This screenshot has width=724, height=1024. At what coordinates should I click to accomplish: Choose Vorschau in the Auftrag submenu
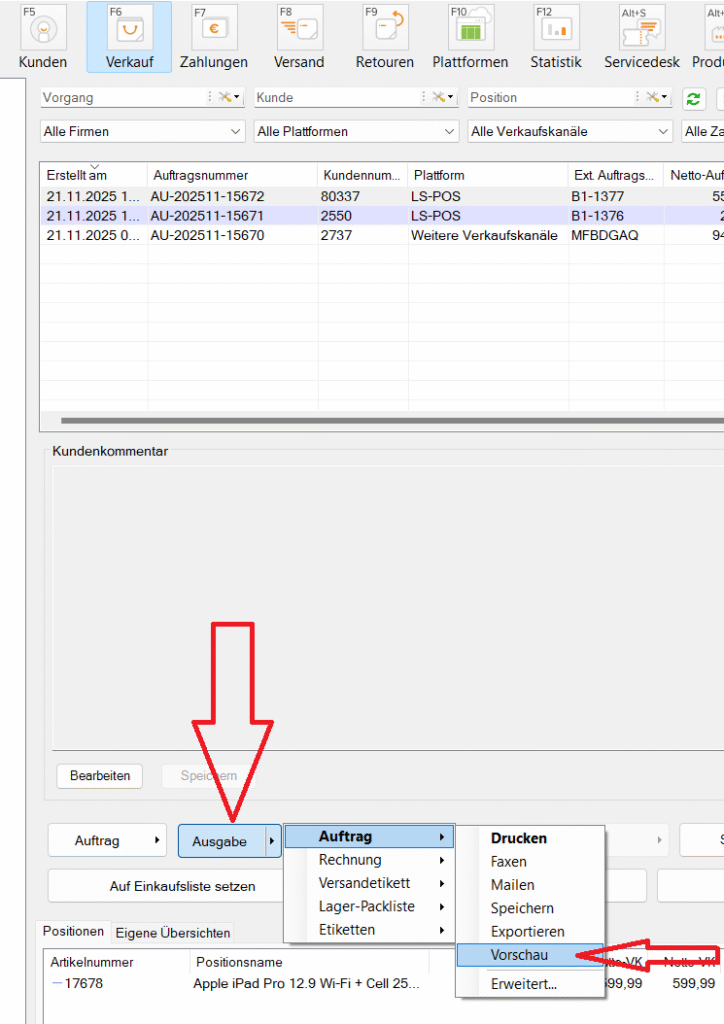(519, 955)
